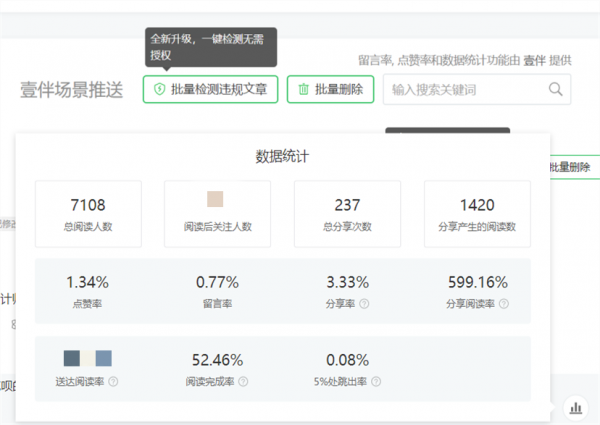The width and height of the screenshot is (600, 425).
Task: Select the 1420 share-generated reads value
Action: pos(477,205)
